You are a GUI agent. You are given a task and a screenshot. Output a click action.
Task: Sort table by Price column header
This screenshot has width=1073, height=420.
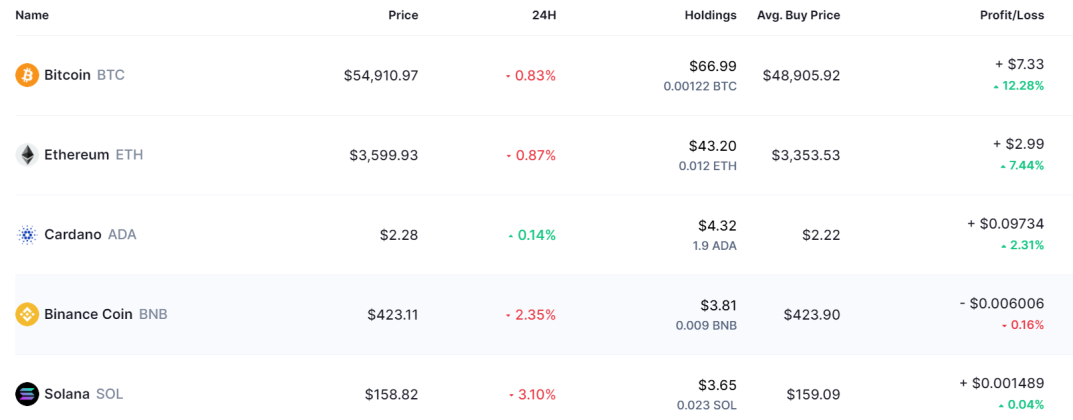click(403, 15)
